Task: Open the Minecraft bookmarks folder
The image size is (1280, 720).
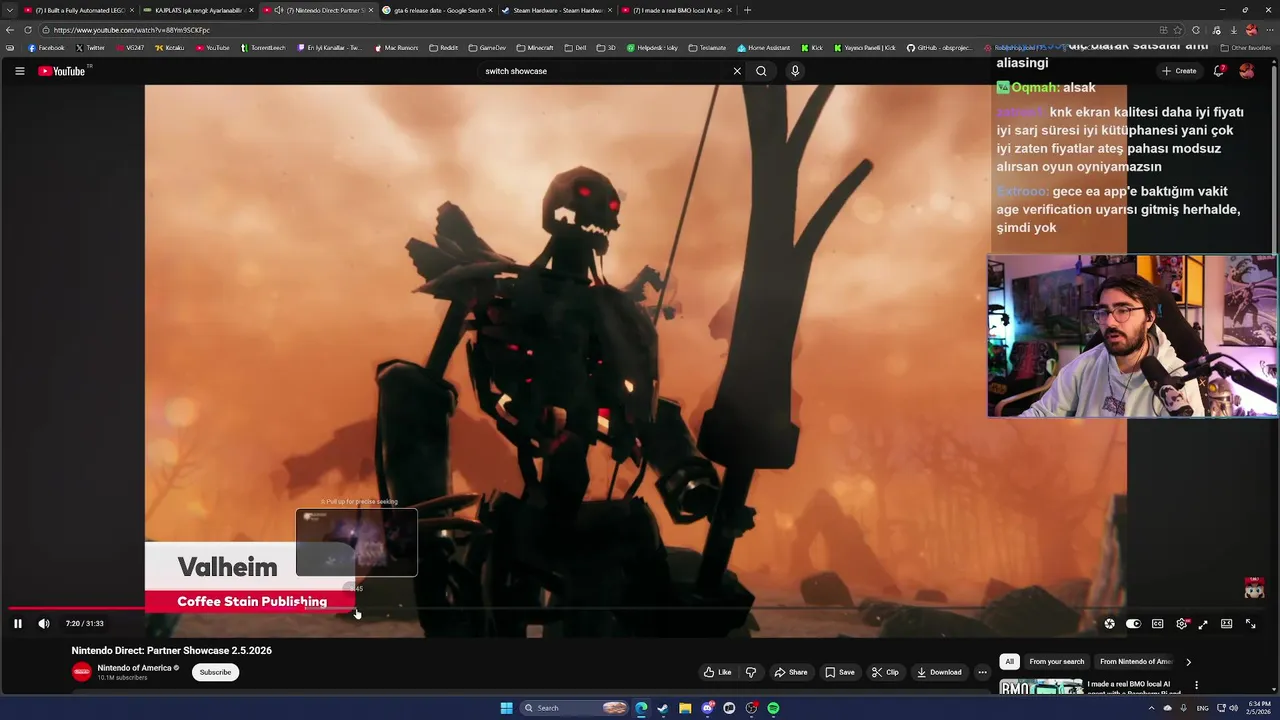Action: pos(535,48)
